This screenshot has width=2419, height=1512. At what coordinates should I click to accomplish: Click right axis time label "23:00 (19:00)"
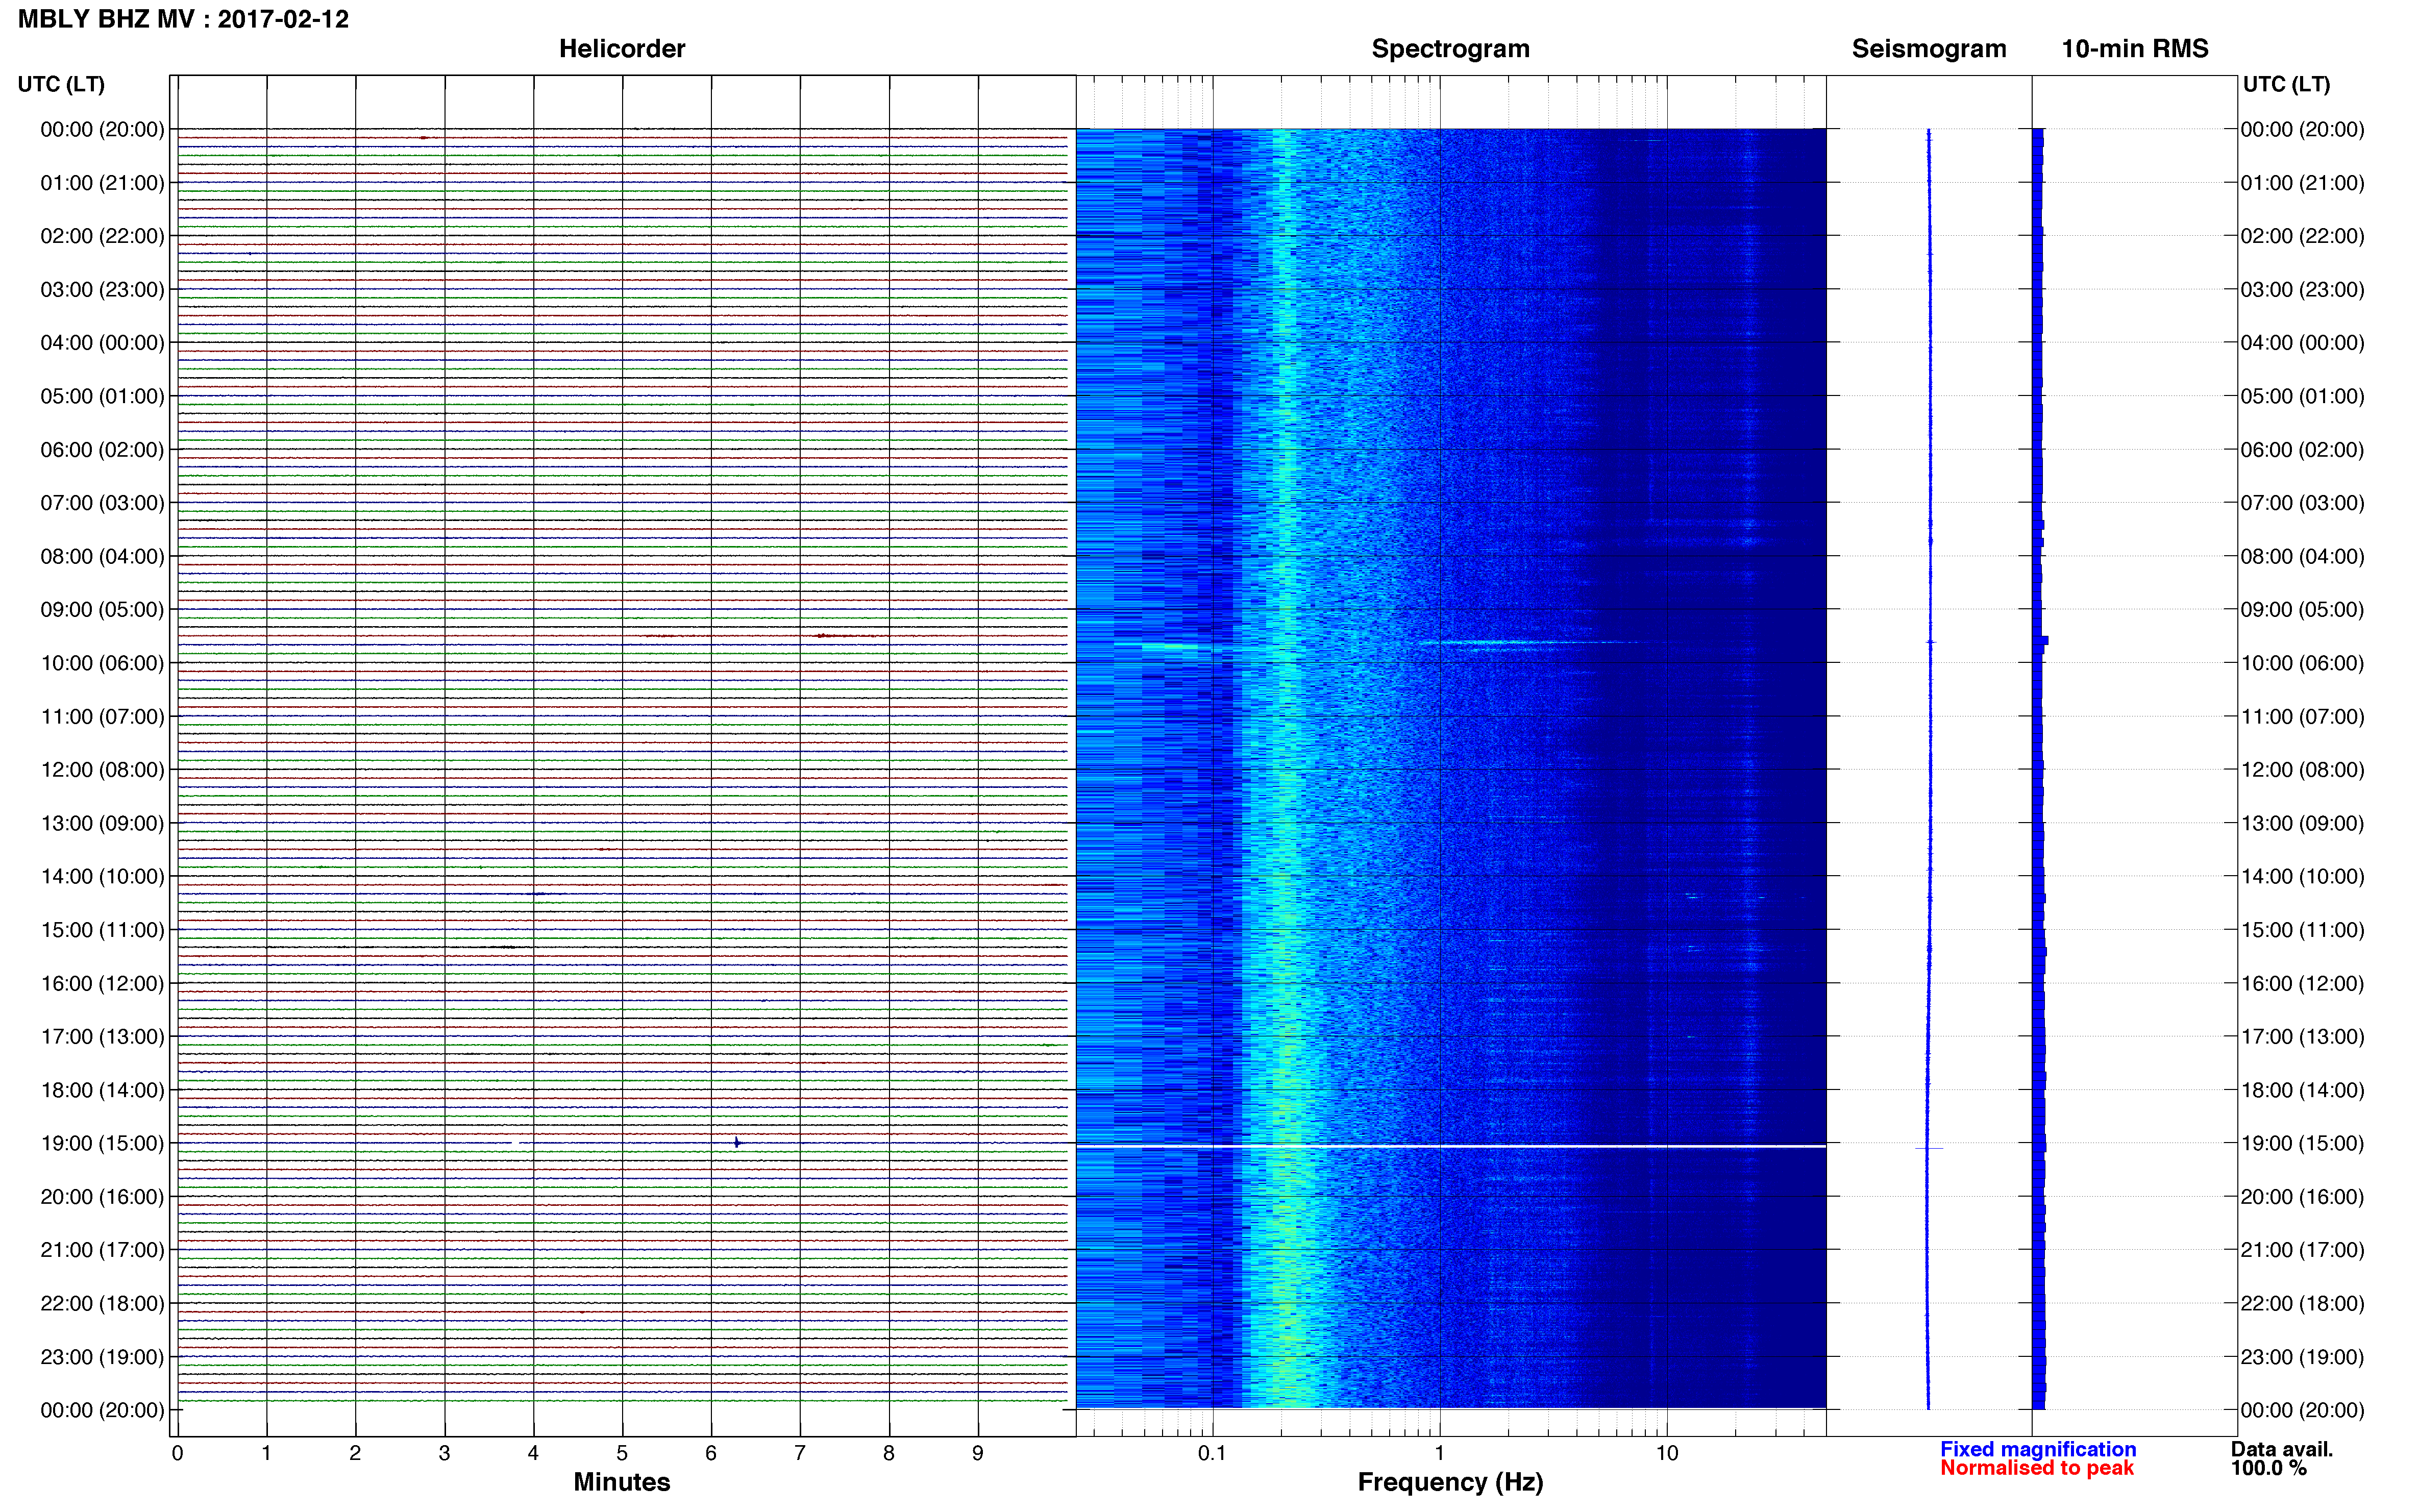click(2302, 1357)
